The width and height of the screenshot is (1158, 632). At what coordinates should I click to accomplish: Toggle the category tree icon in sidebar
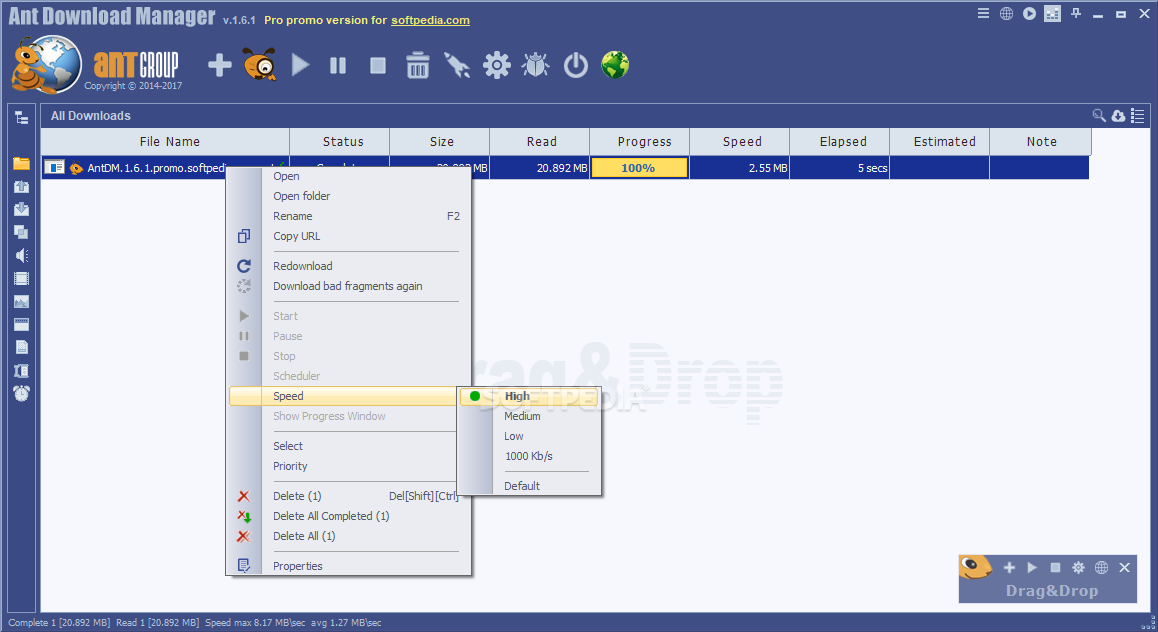pyautogui.click(x=21, y=117)
